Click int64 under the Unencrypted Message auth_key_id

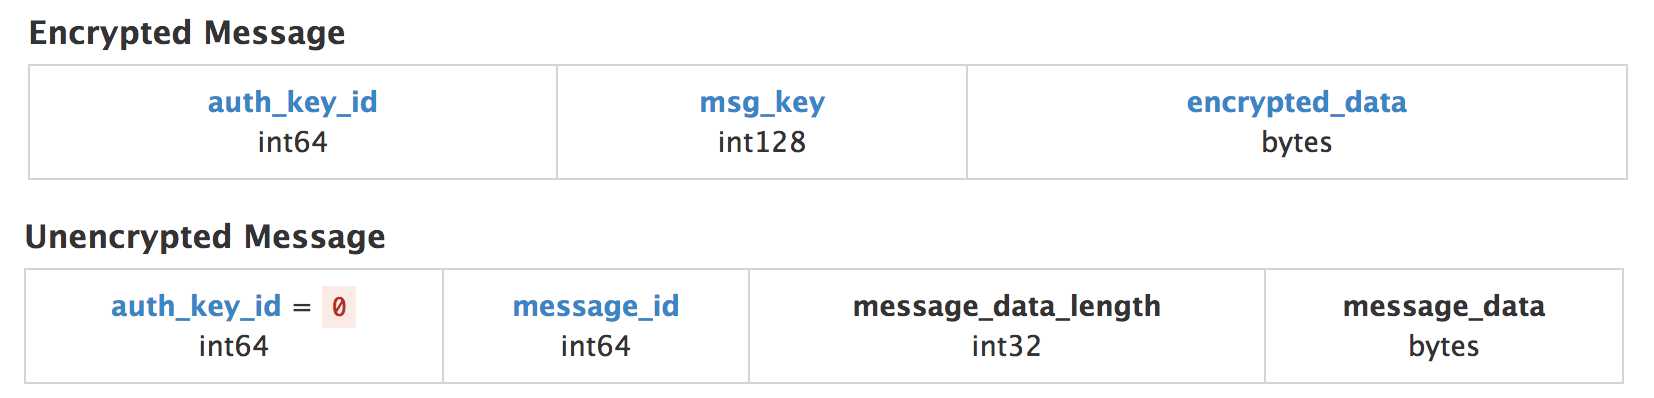[x=234, y=346]
